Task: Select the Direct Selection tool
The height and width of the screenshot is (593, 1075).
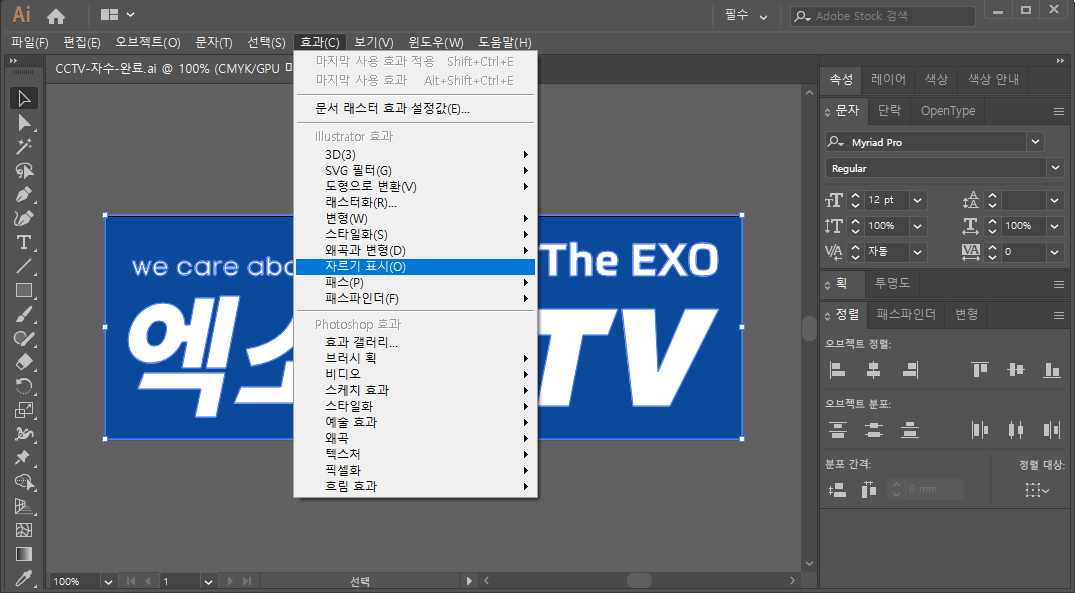Action: click(24, 122)
